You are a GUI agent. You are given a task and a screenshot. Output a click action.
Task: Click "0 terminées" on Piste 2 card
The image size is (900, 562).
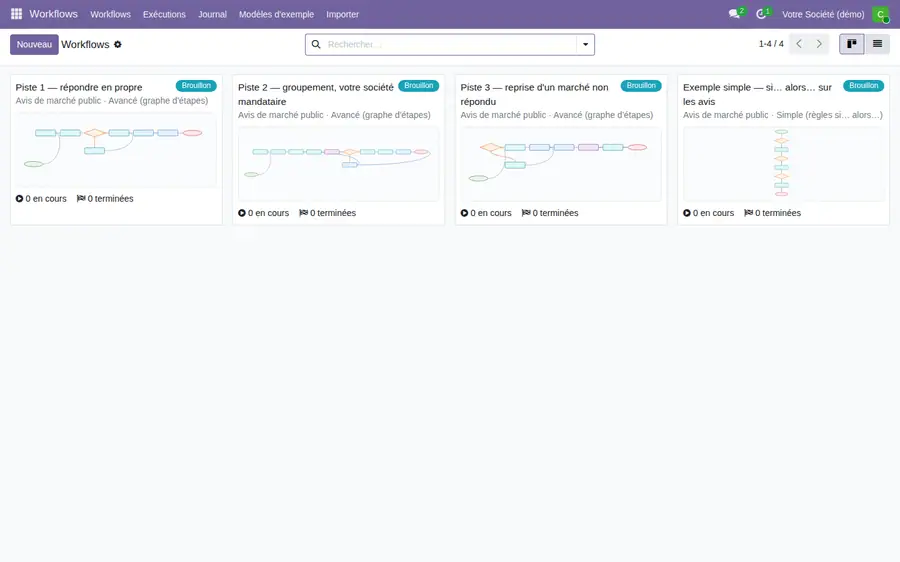click(x=333, y=213)
